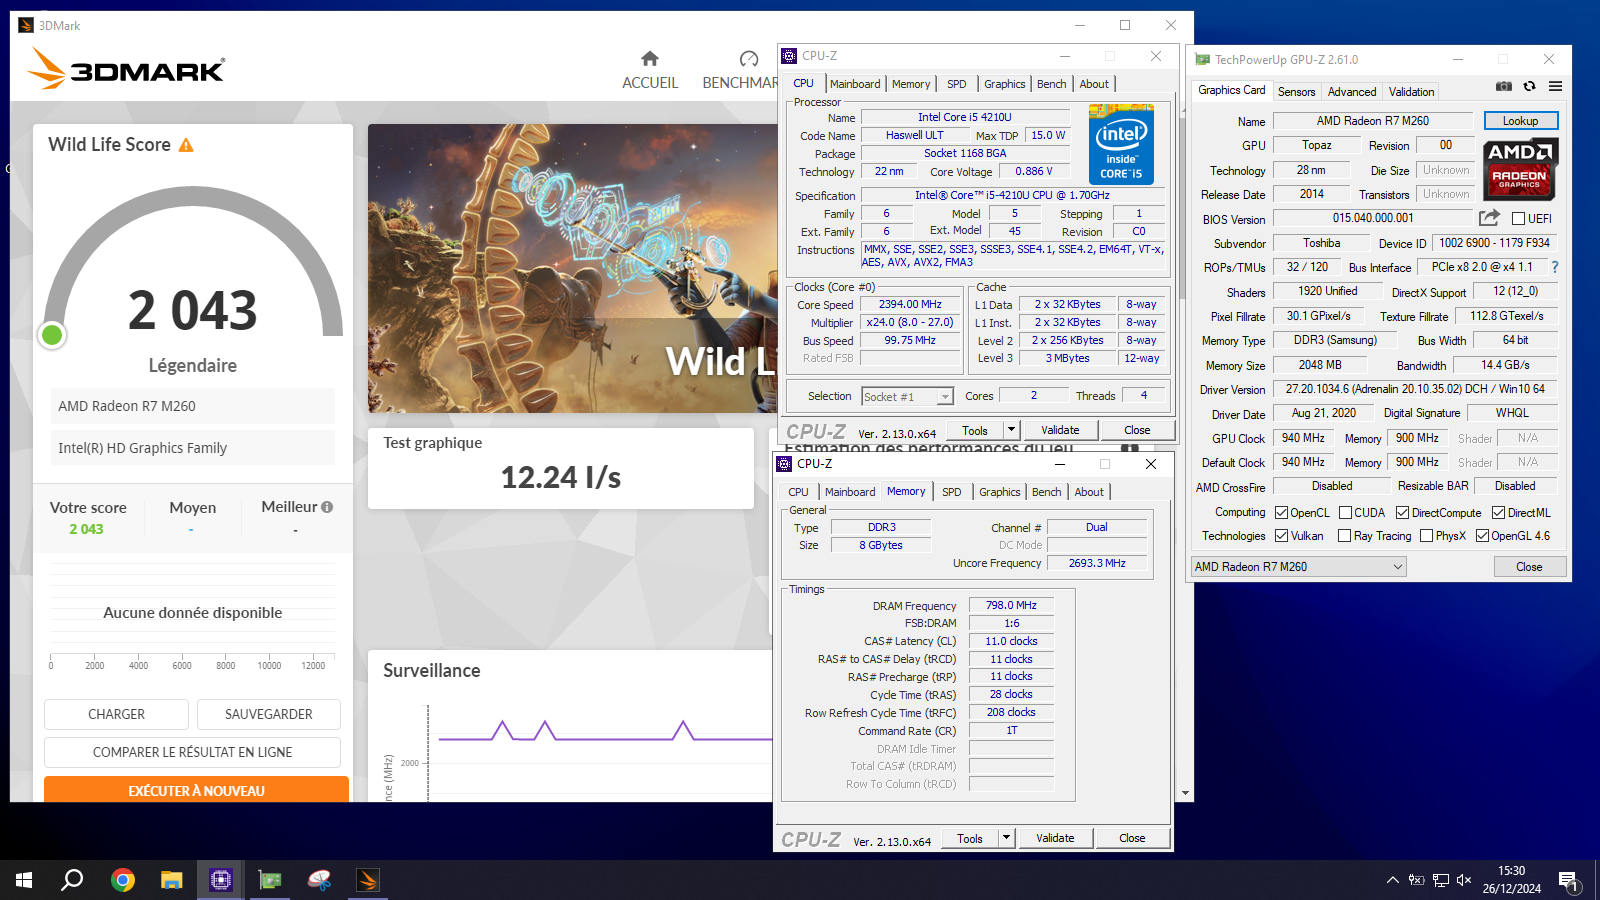Click the 3DMark vertical scrollbar down arrow
The width and height of the screenshot is (1600, 900).
click(x=1186, y=793)
